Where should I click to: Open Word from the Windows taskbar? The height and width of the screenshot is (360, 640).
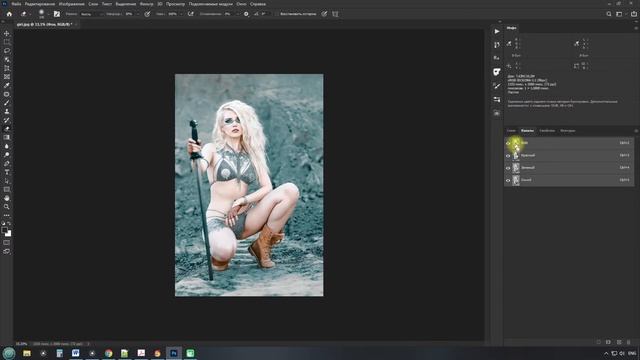76,353
